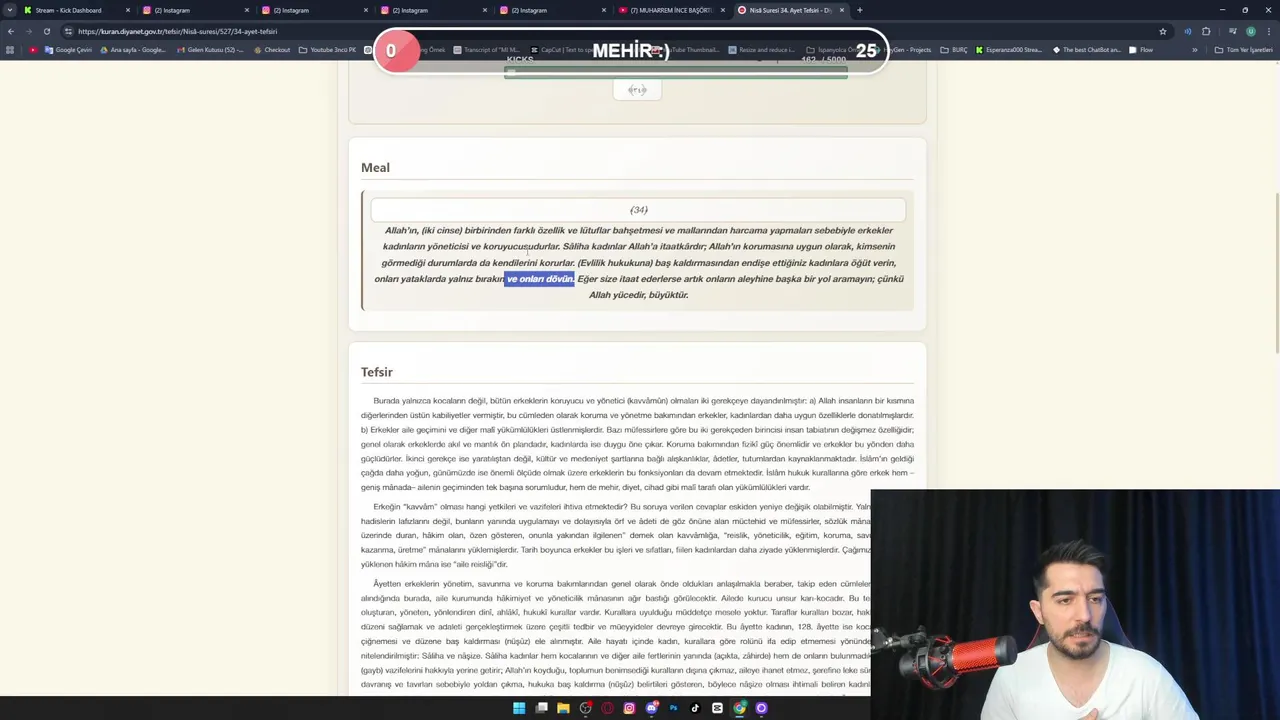
Task: Close the Nisâ Suresi tab
Action: point(842,10)
